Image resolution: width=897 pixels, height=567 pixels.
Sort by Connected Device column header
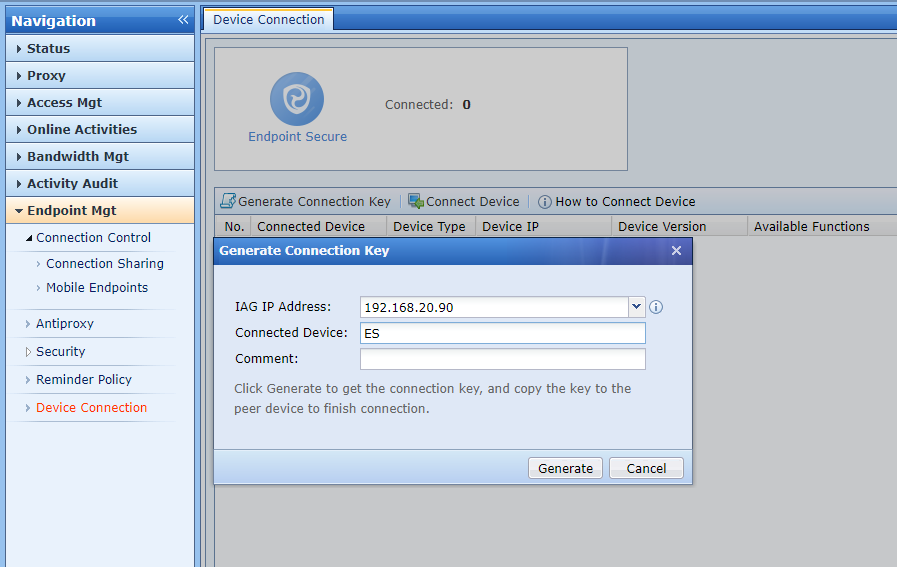pyautogui.click(x=319, y=227)
